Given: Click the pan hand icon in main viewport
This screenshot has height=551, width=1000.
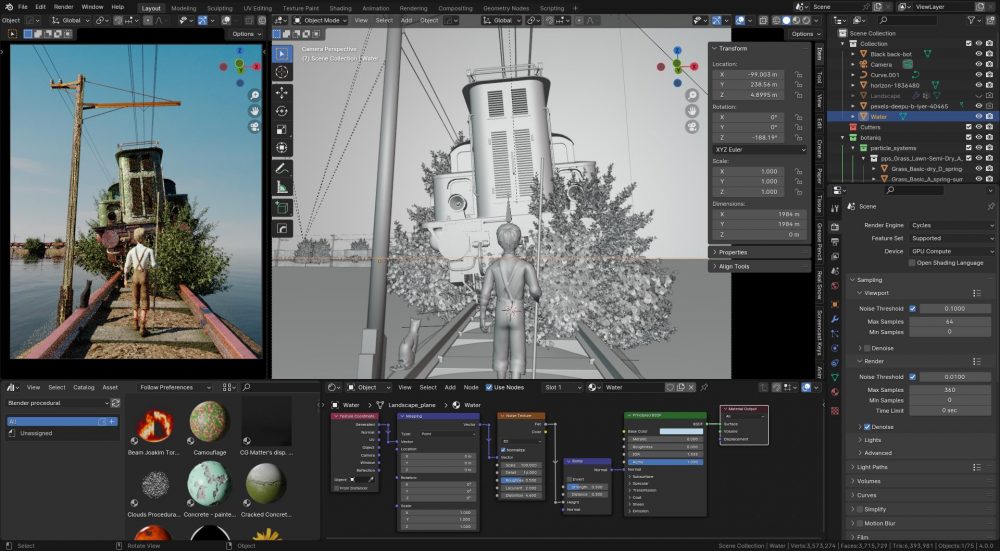Looking at the screenshot, I should 692,112.
